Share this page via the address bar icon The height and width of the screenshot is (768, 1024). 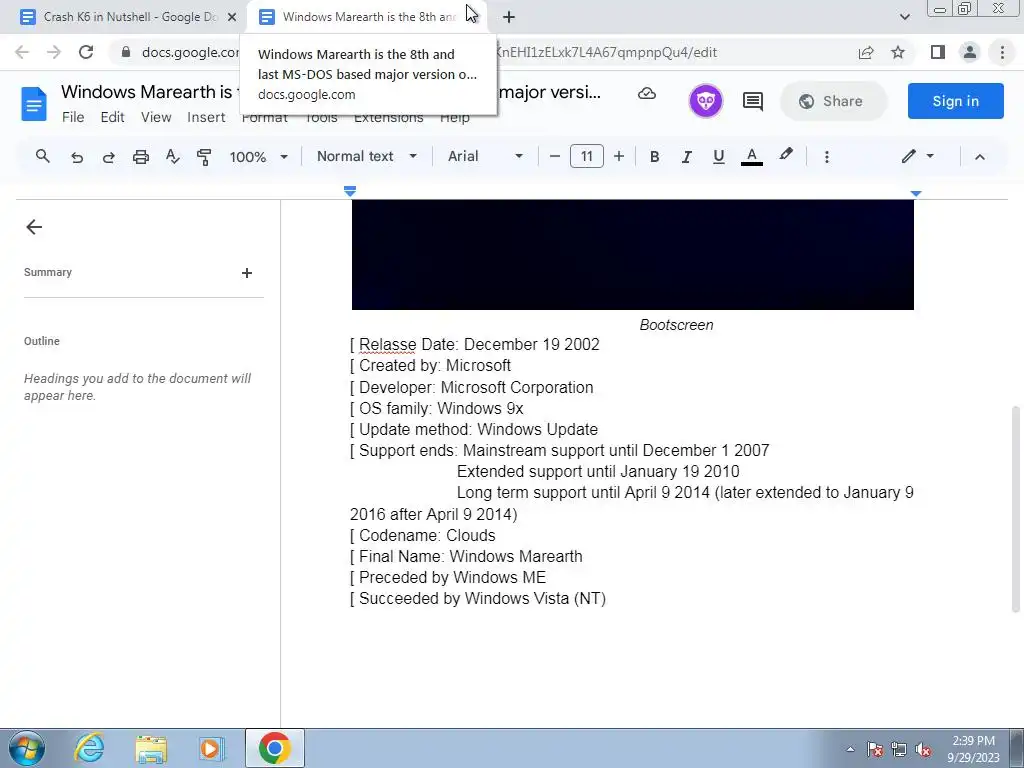[866, 52]
